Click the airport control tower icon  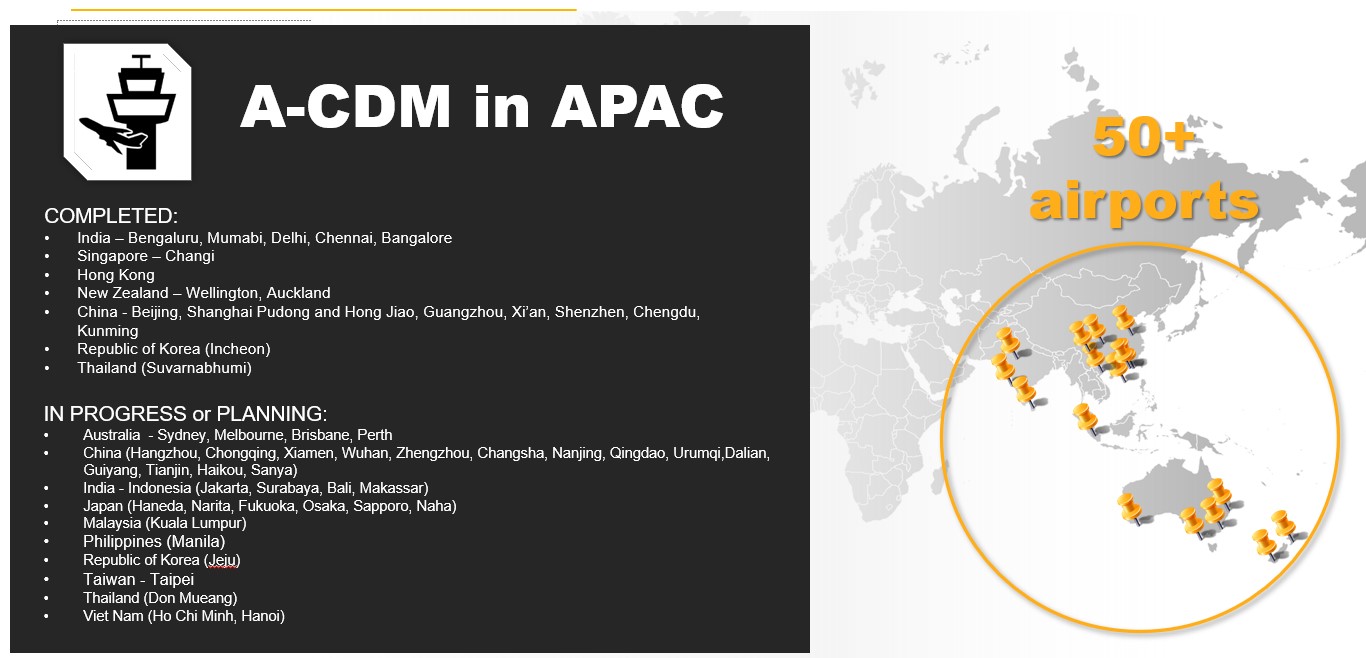(x=127, y=111)
